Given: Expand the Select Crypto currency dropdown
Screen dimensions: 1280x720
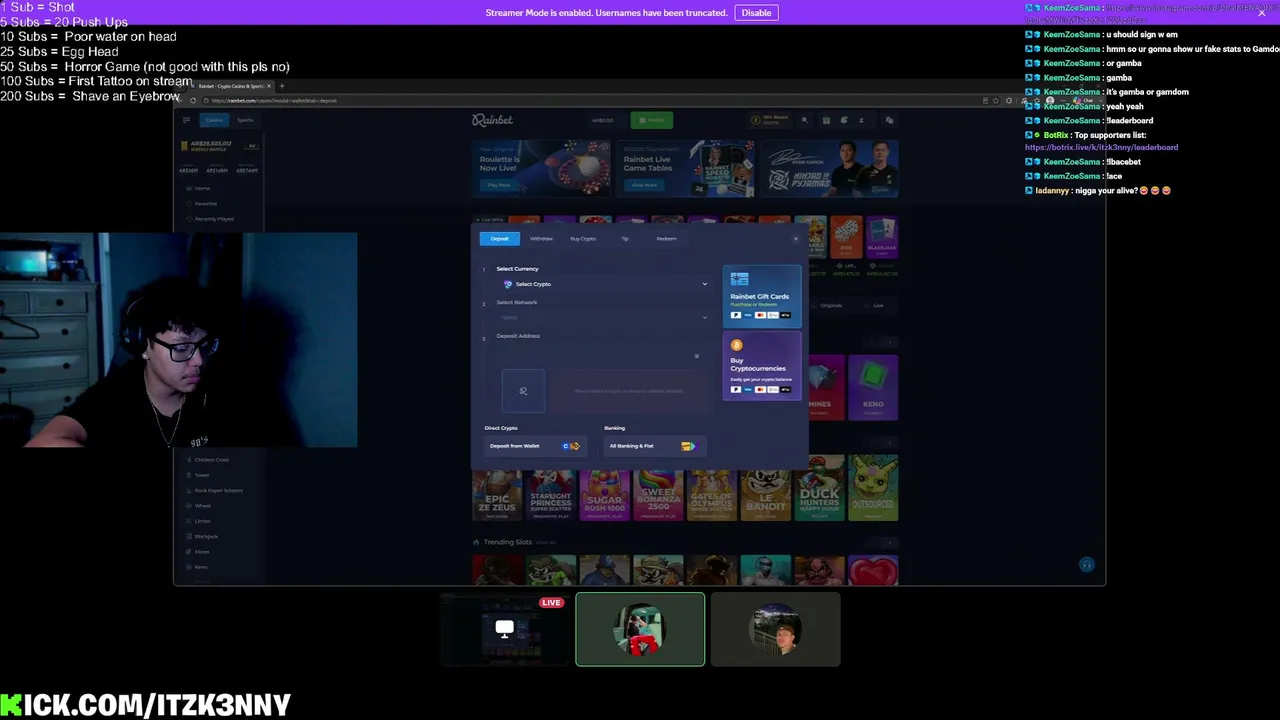Looking at the screenshot, I should pos(605,284).
